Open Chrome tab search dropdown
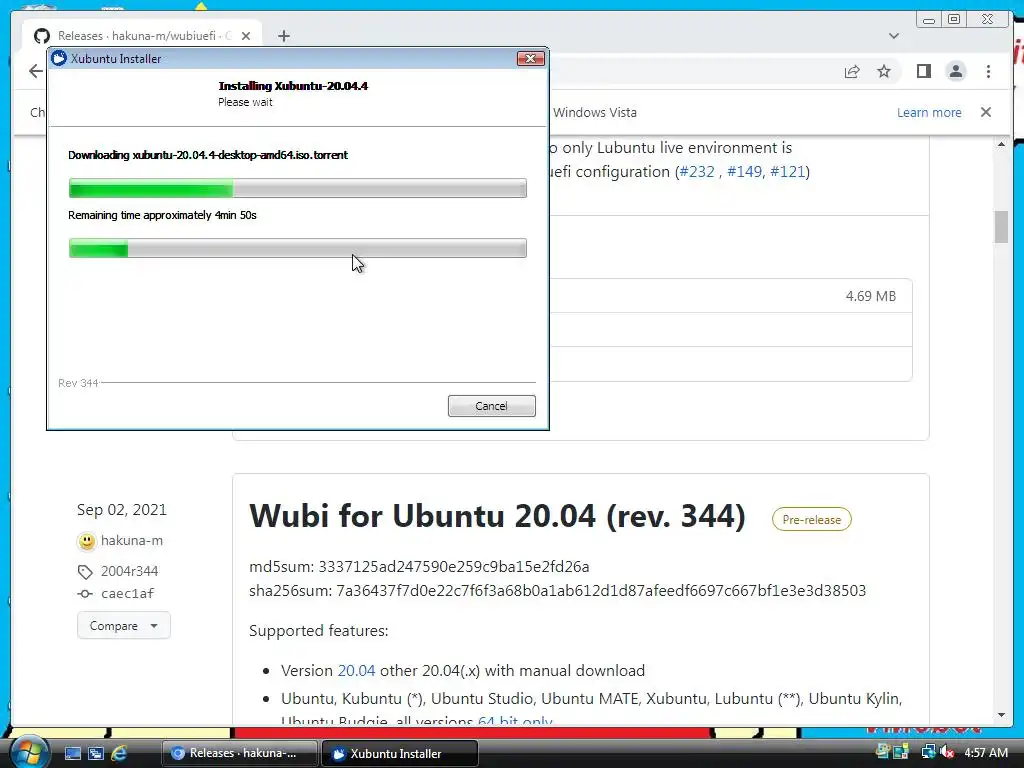This screenshot has height=768, width=1024. (x=894, y=36)
